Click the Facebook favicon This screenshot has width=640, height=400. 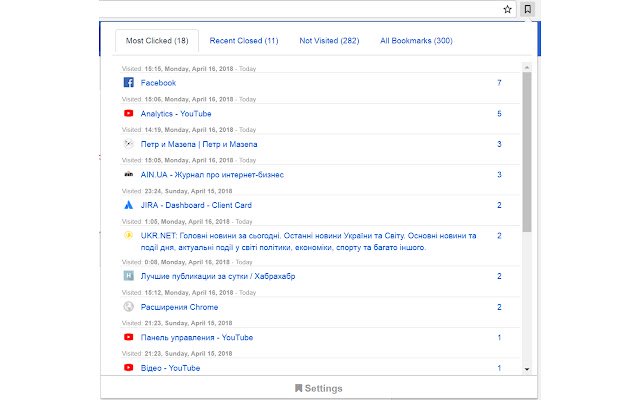(x=129, y=82)
